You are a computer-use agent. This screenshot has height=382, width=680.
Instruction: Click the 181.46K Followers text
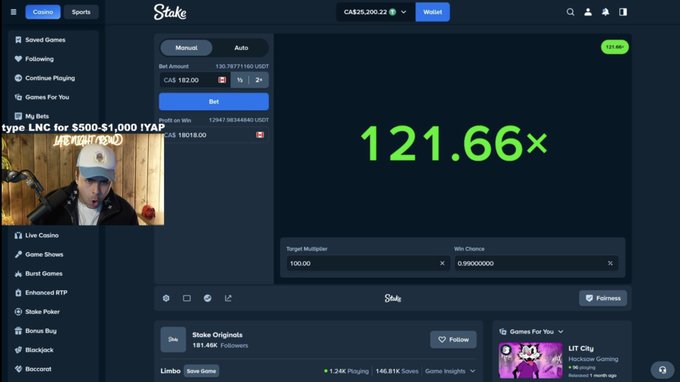pos(220,346)
